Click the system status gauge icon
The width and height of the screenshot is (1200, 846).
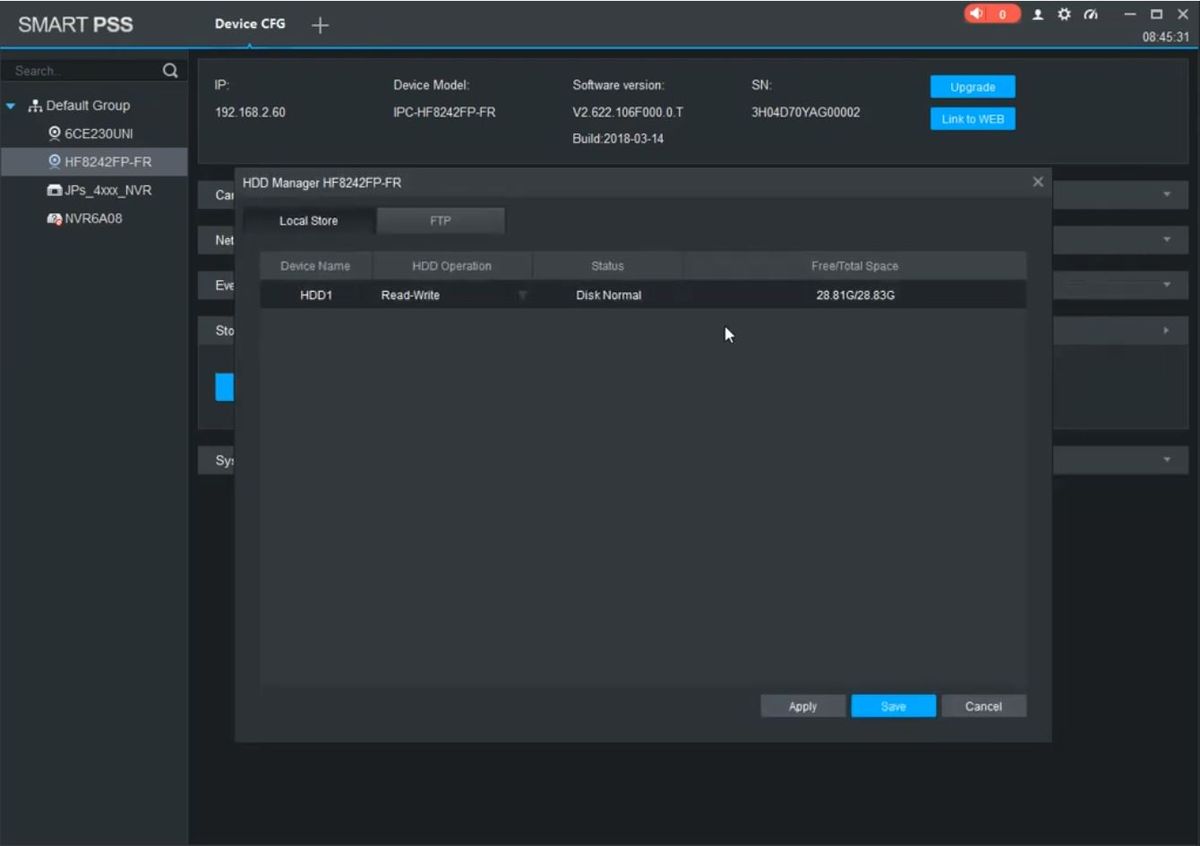point(1090,15)
